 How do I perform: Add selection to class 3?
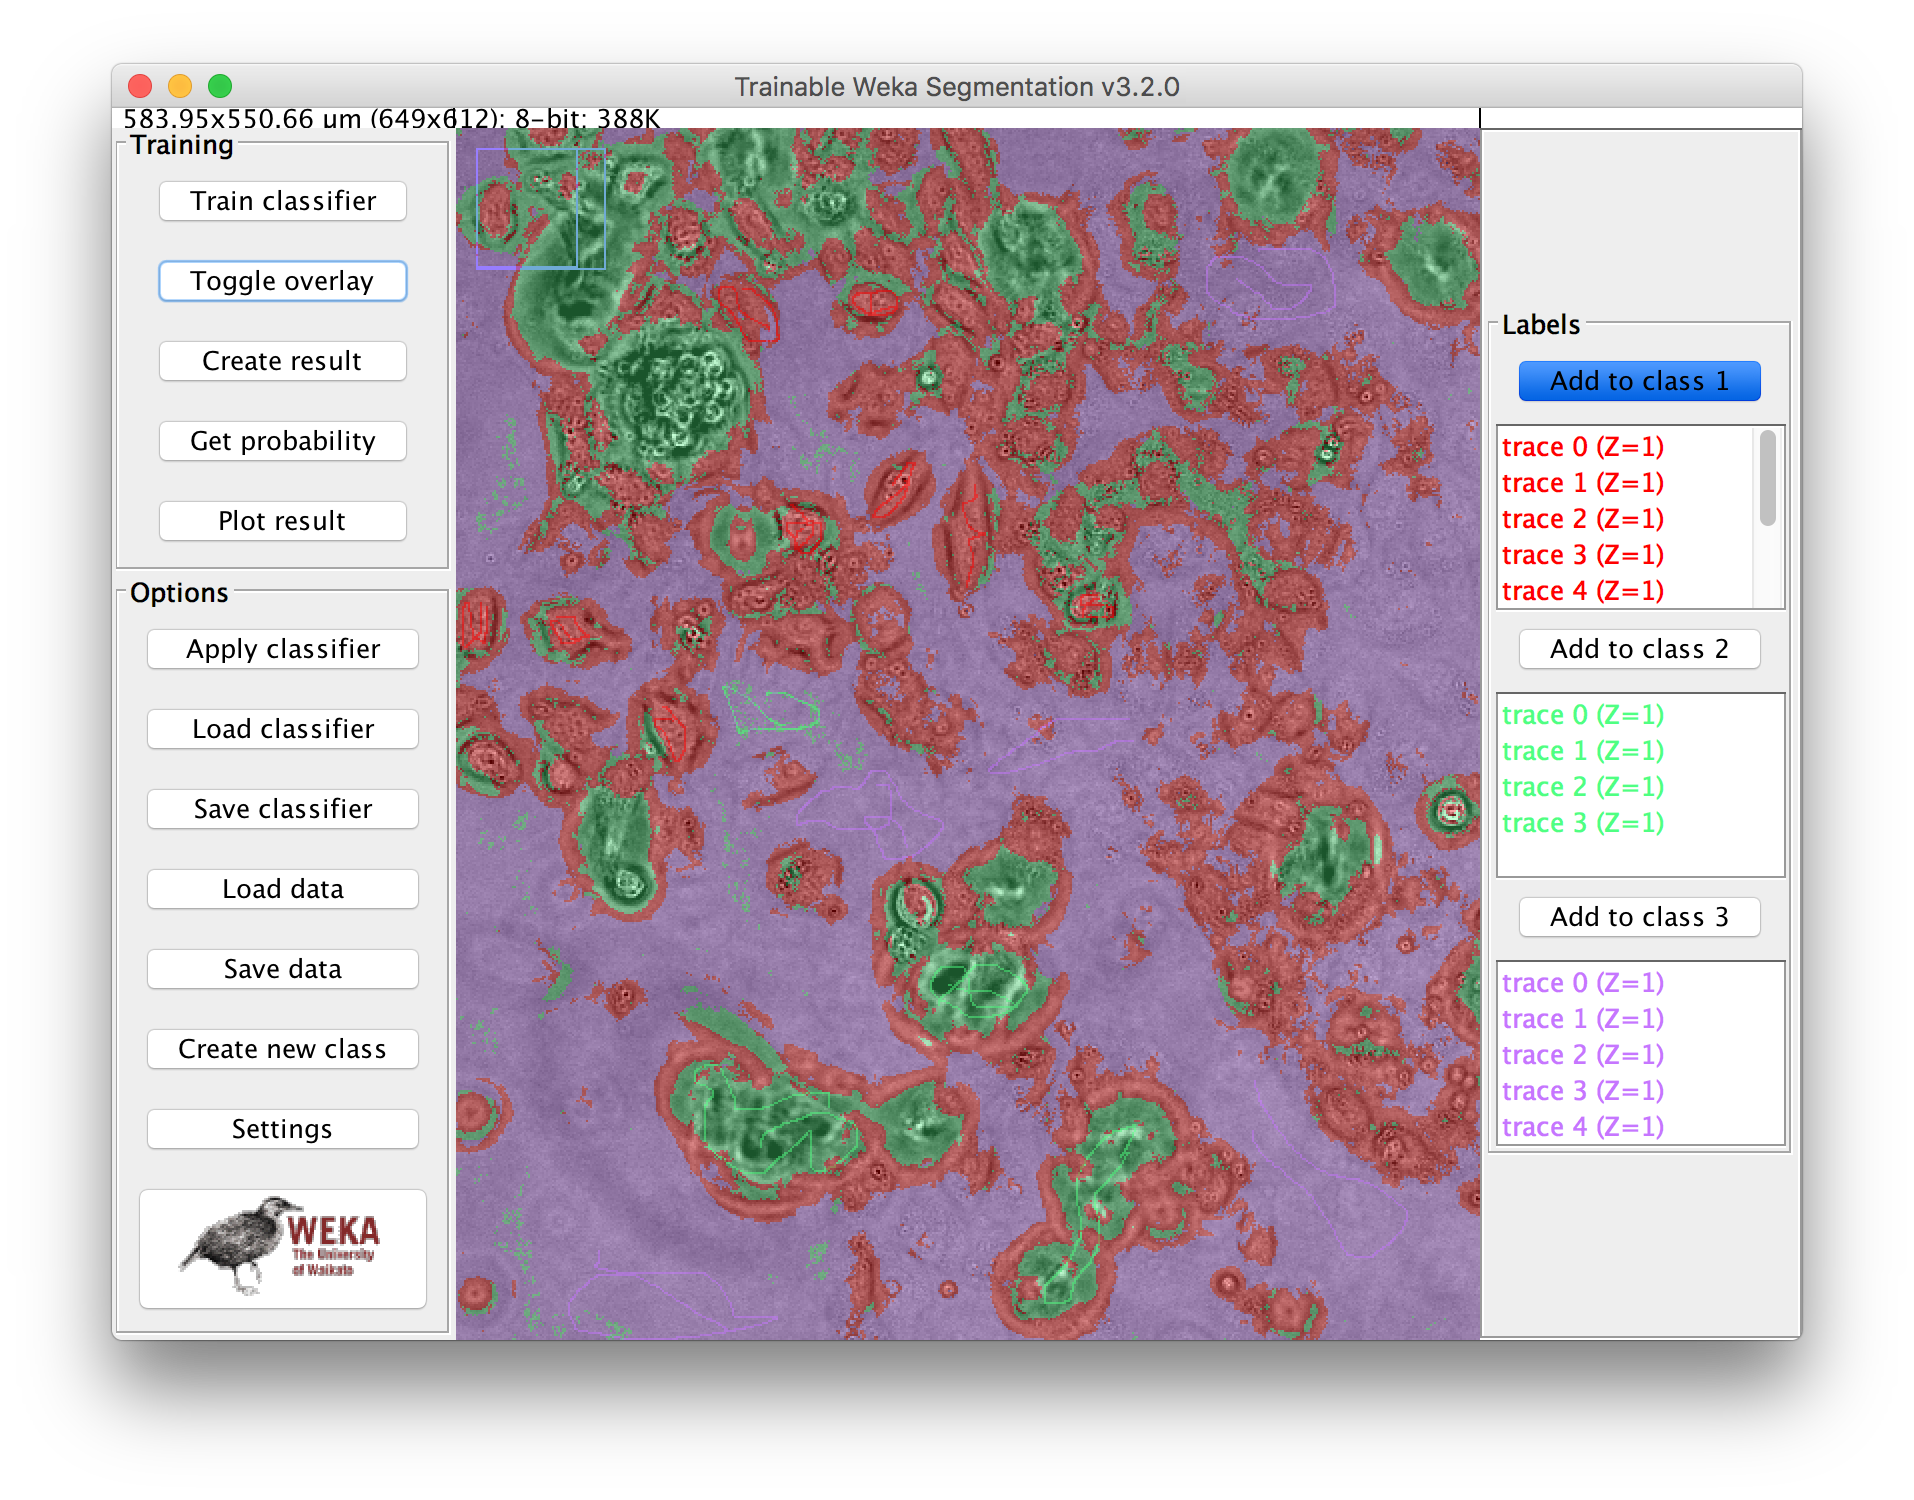coord(1638,916)
